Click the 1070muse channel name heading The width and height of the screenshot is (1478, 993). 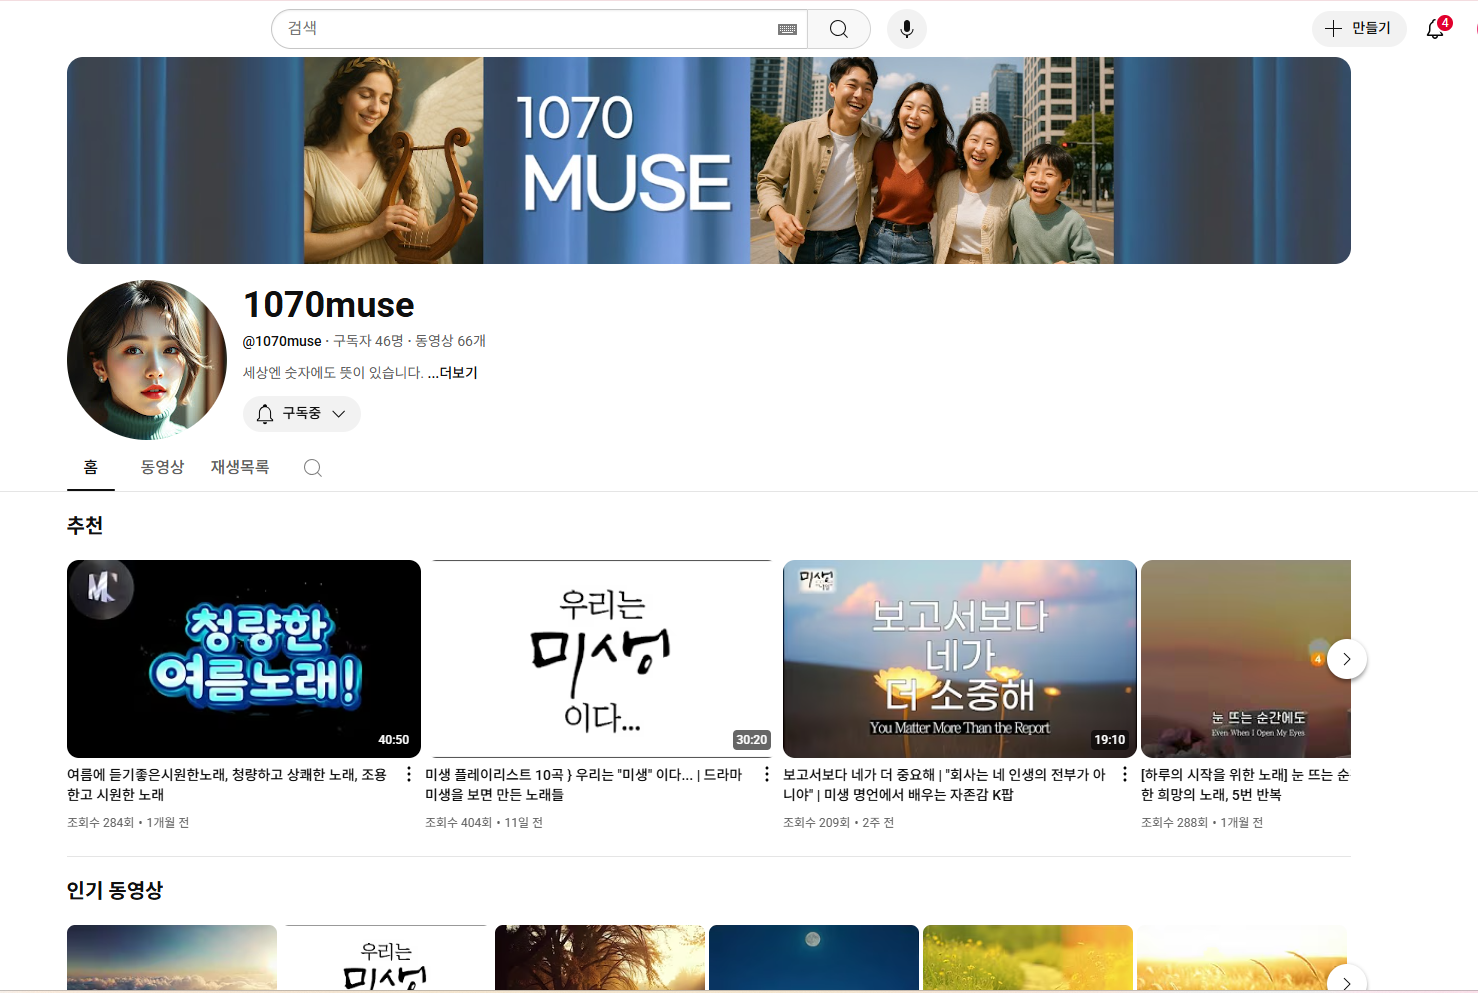(x=329, y=305)
